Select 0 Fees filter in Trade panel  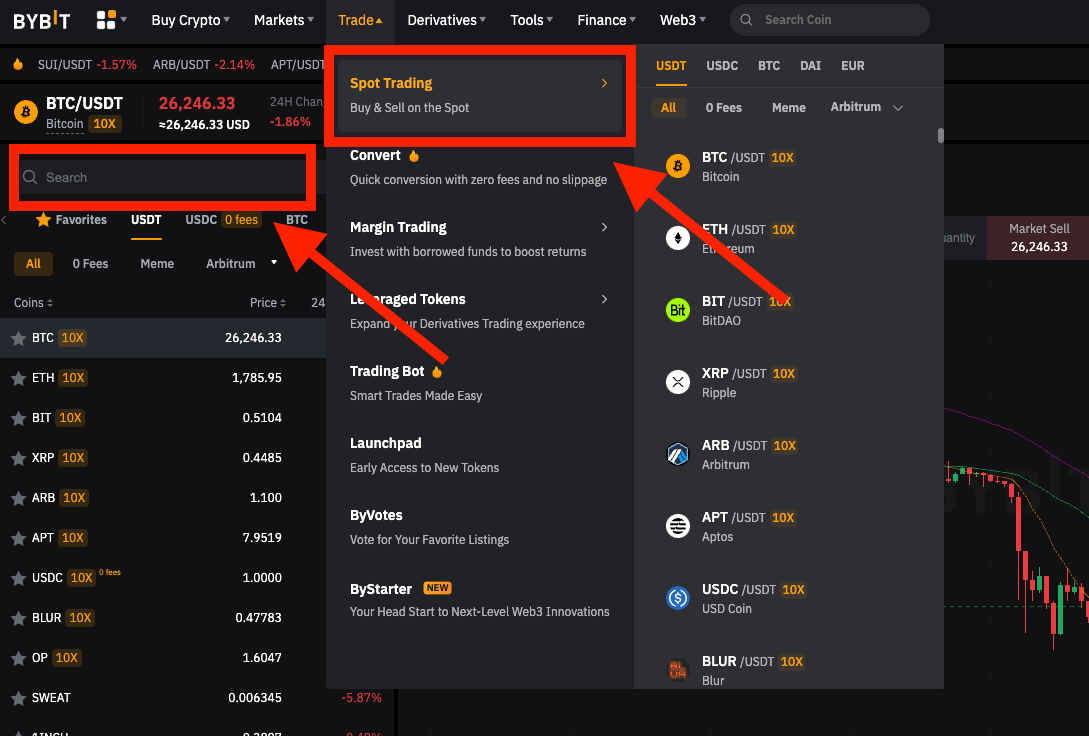pos(724,108)
